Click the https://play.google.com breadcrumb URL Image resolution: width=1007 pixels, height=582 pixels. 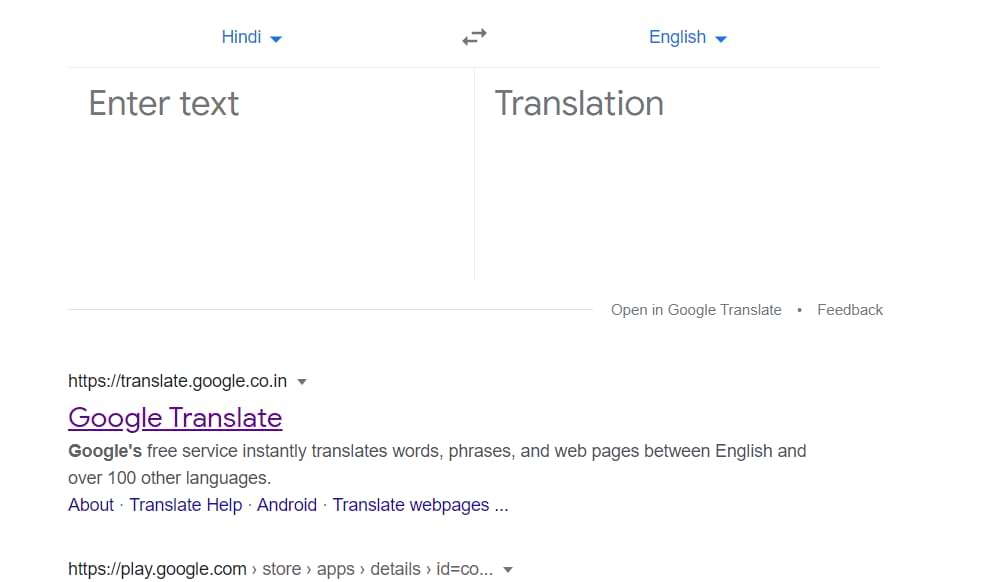click(281, 569)
